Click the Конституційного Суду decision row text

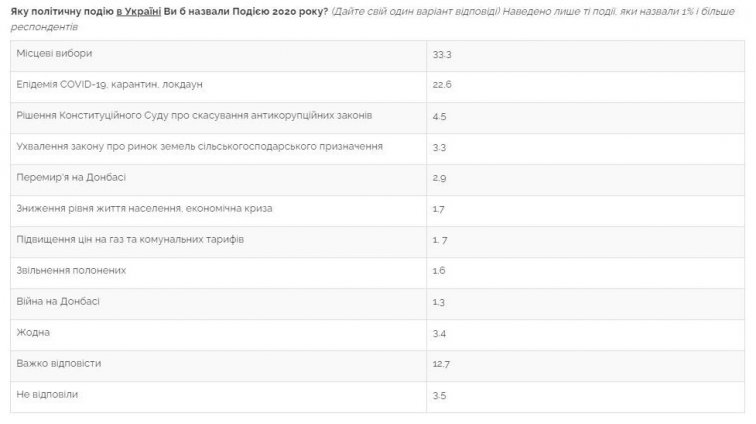195,115
